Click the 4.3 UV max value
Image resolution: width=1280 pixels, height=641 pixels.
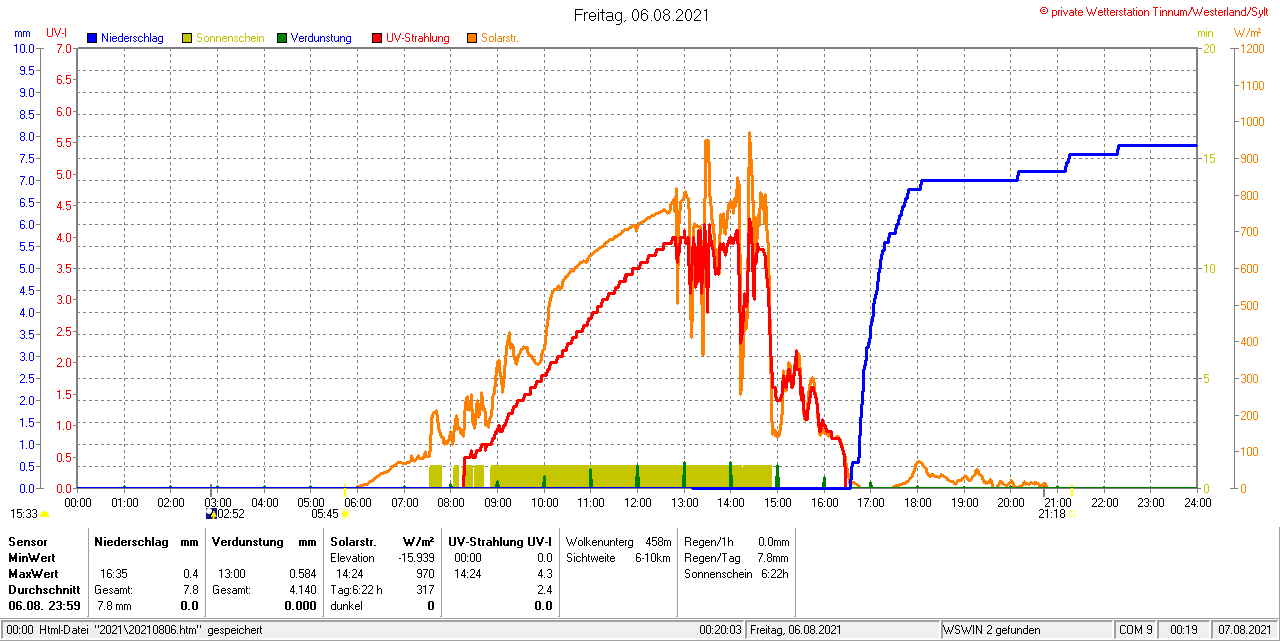(544, 574)
